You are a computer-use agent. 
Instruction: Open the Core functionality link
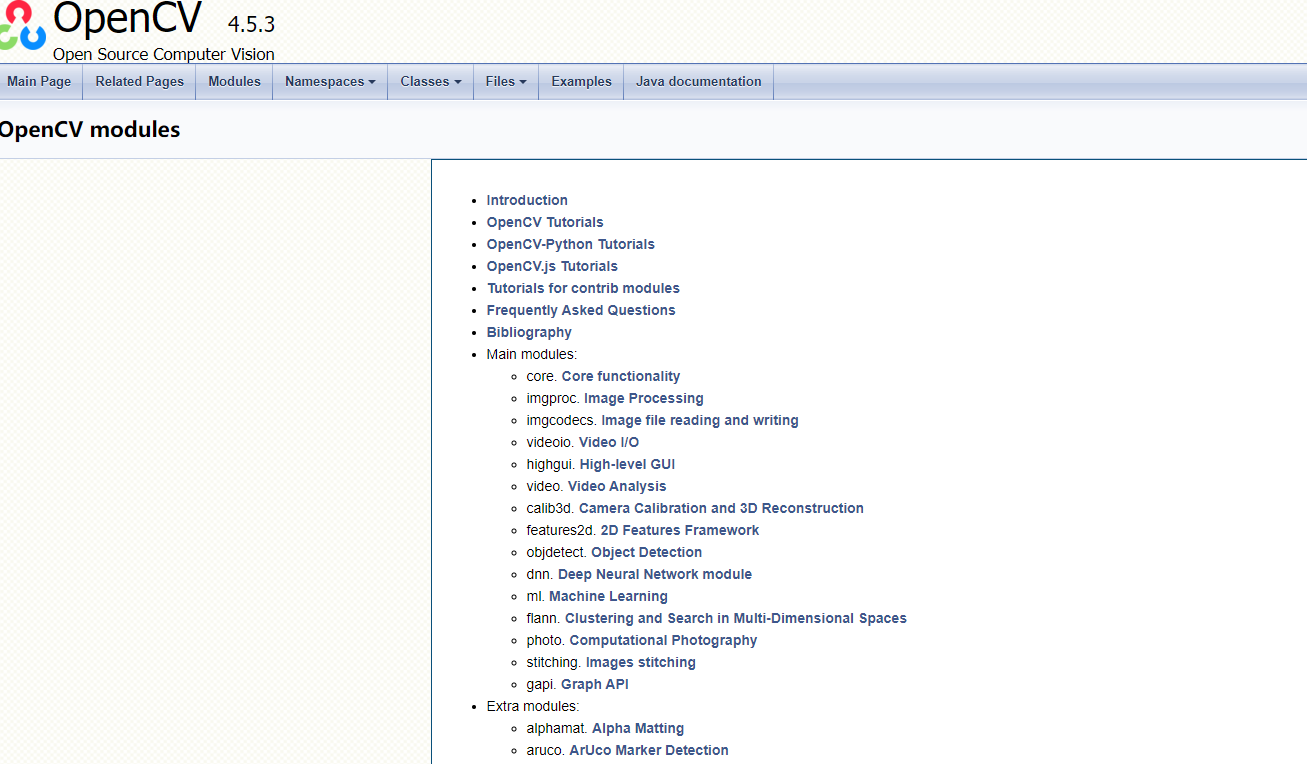click(x=621, y=376)
